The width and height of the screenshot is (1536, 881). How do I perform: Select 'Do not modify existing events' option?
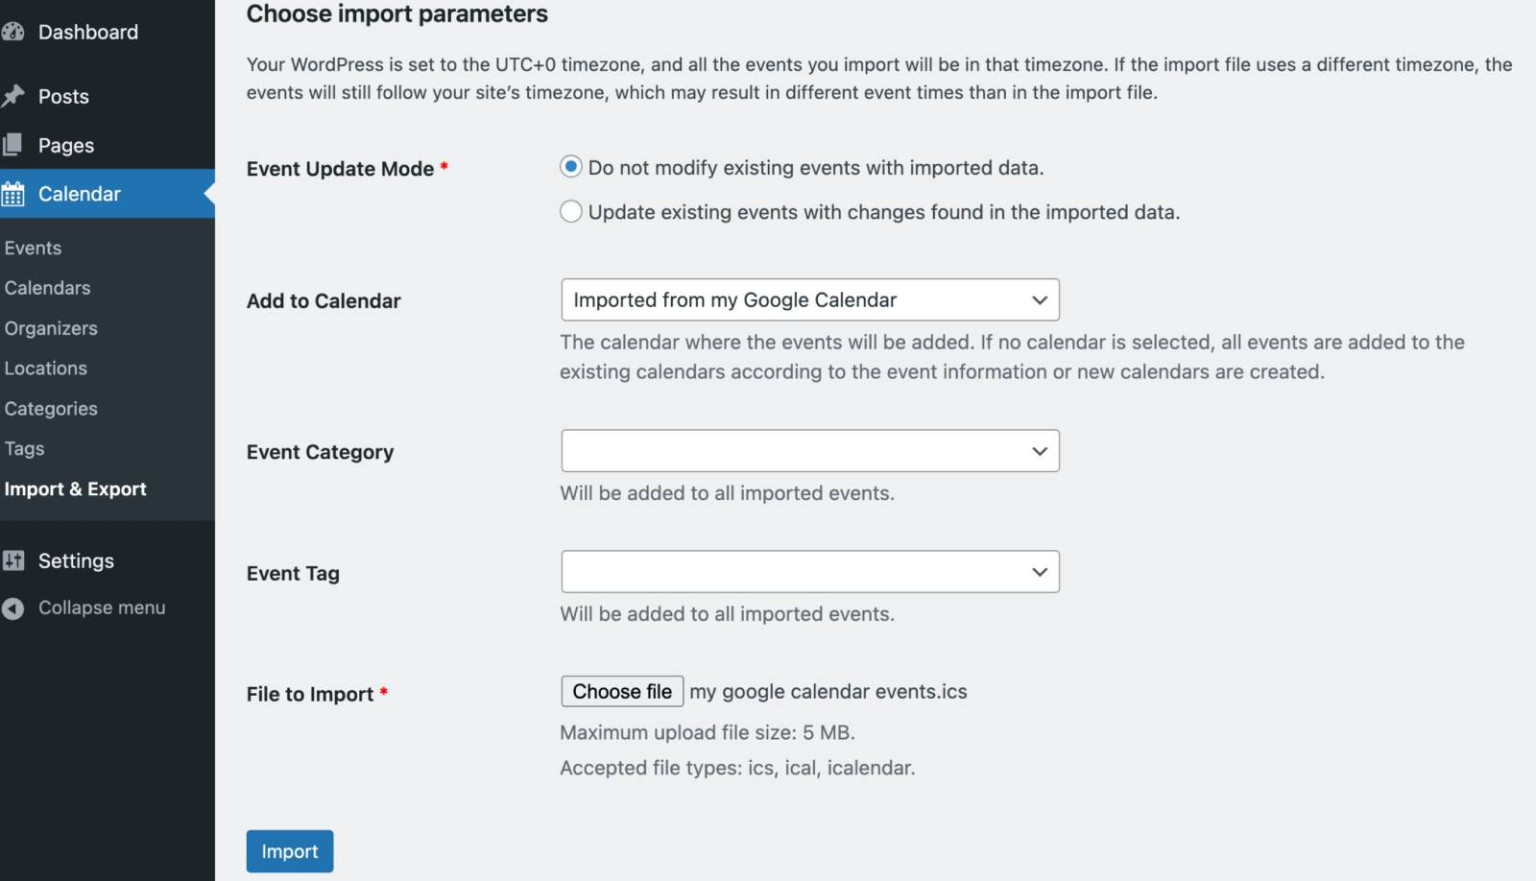pos(570,167)
